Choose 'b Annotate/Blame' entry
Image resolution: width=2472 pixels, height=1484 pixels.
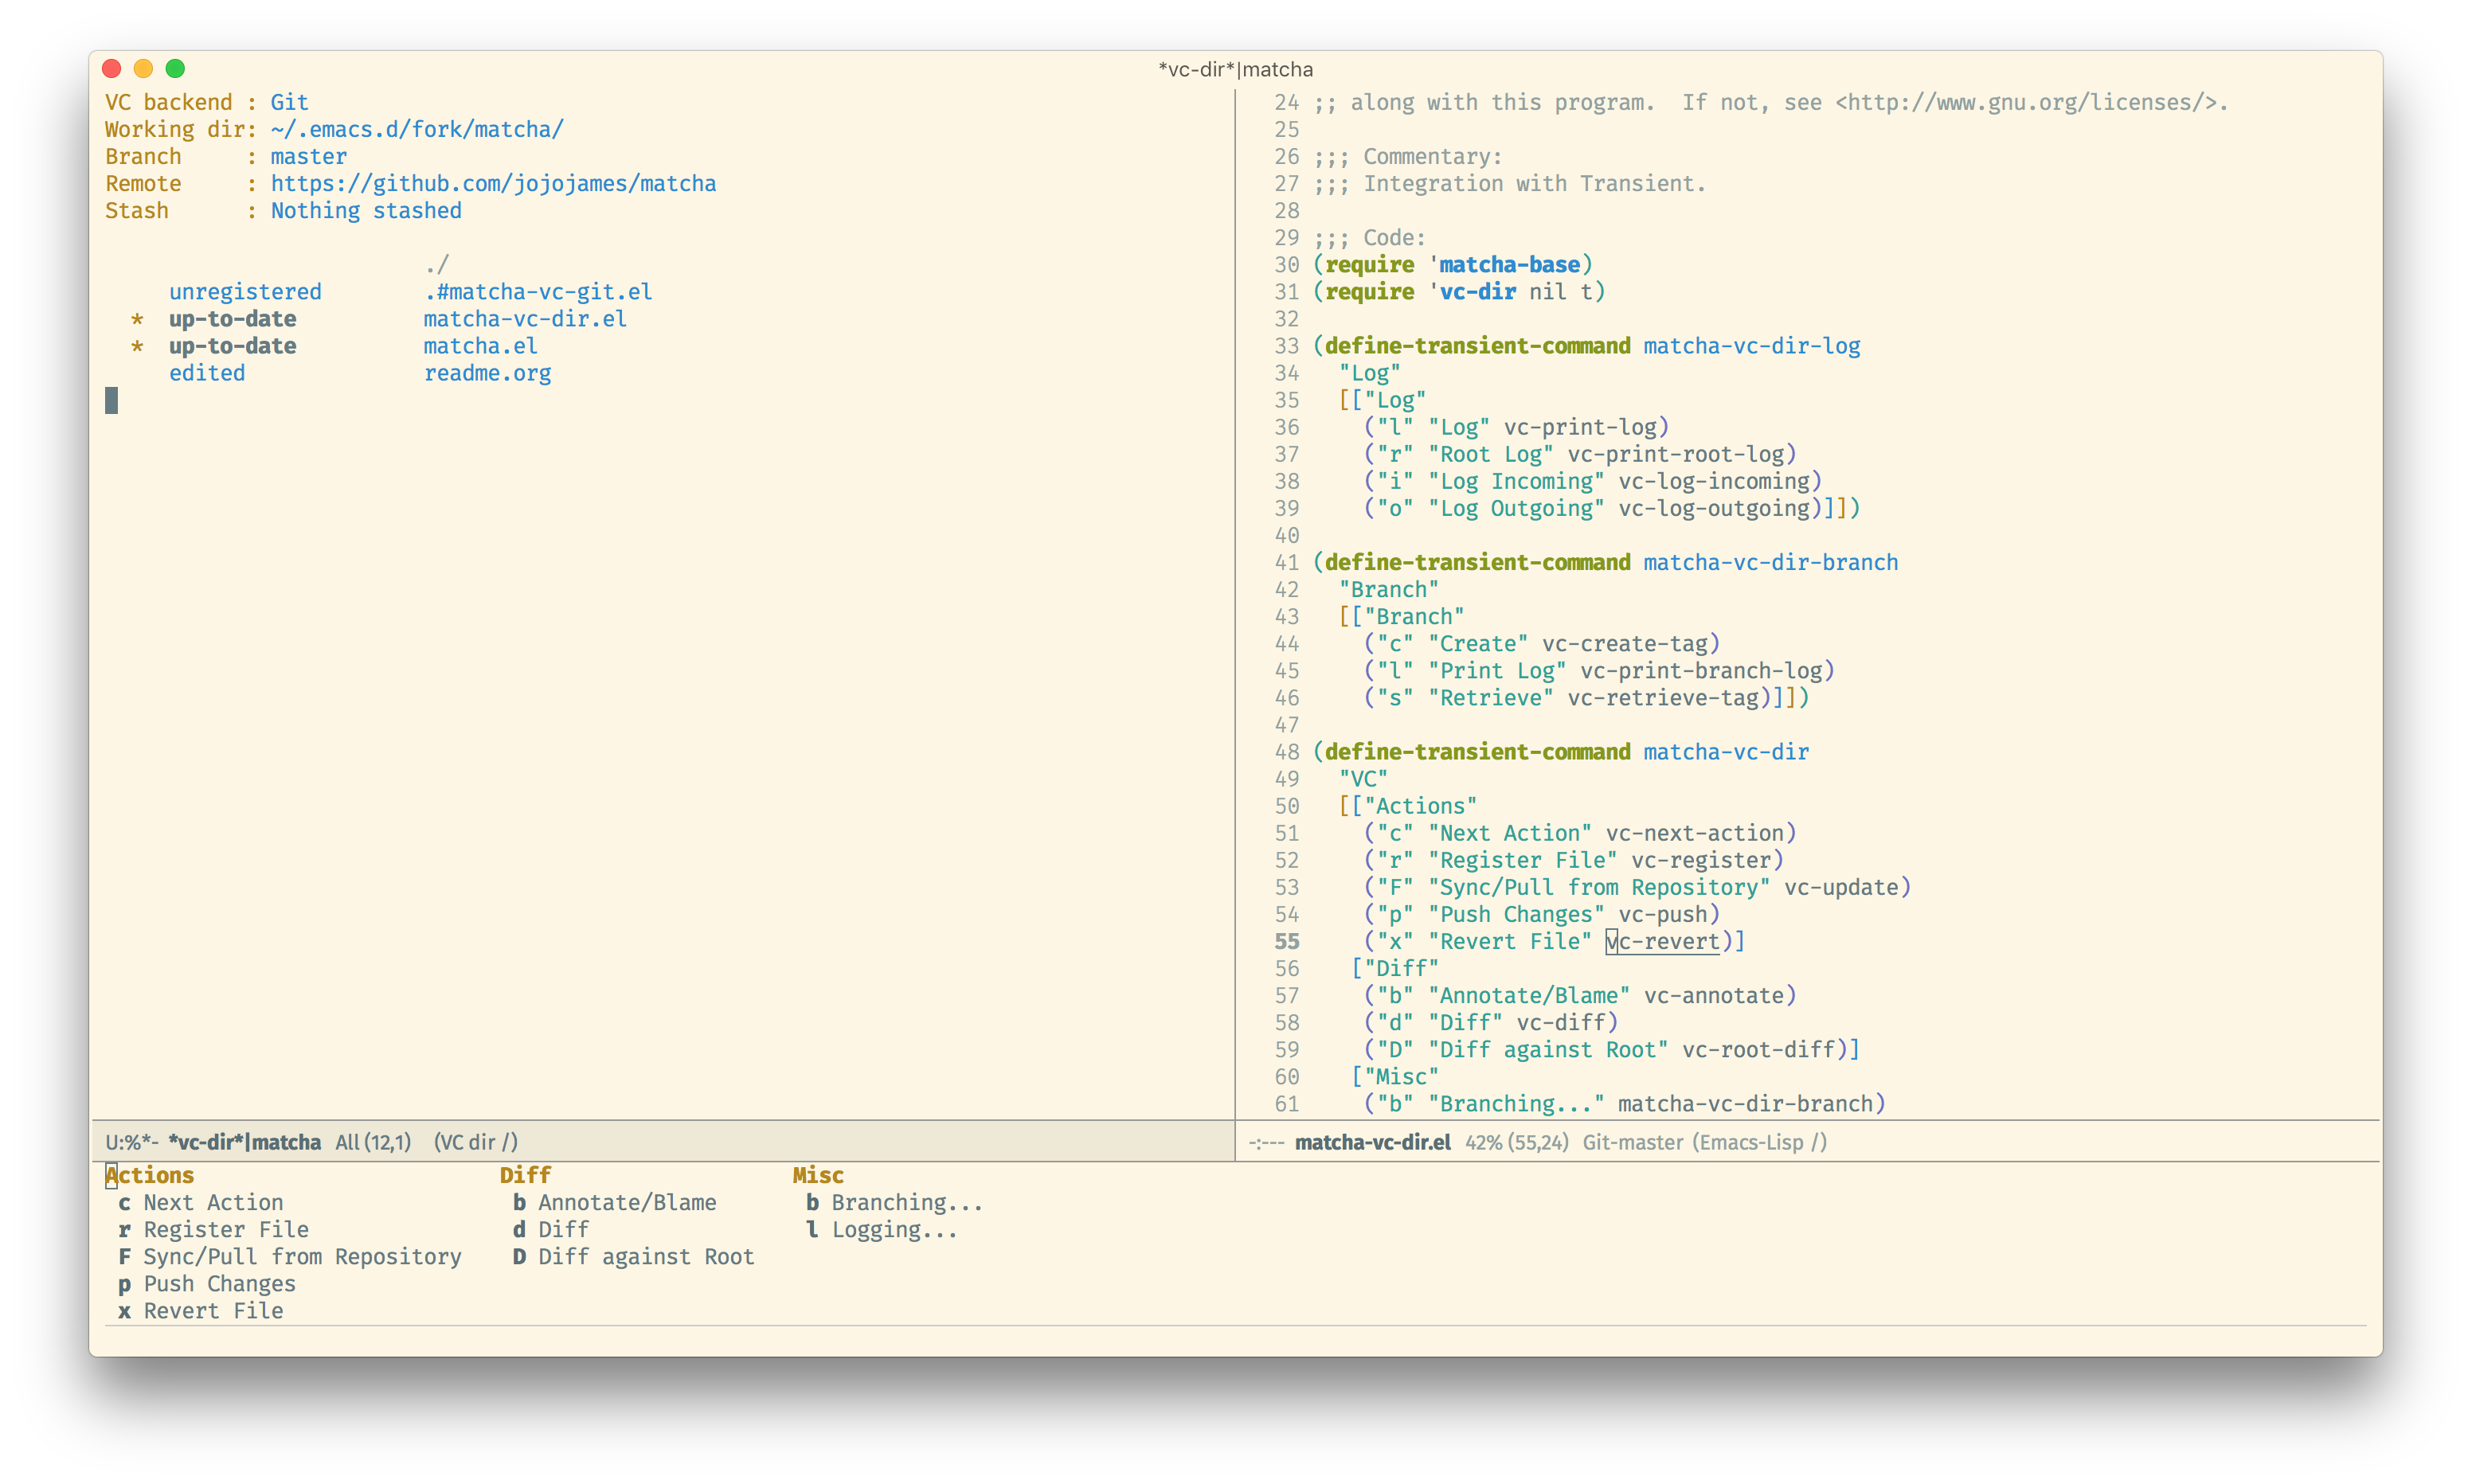614,1203
